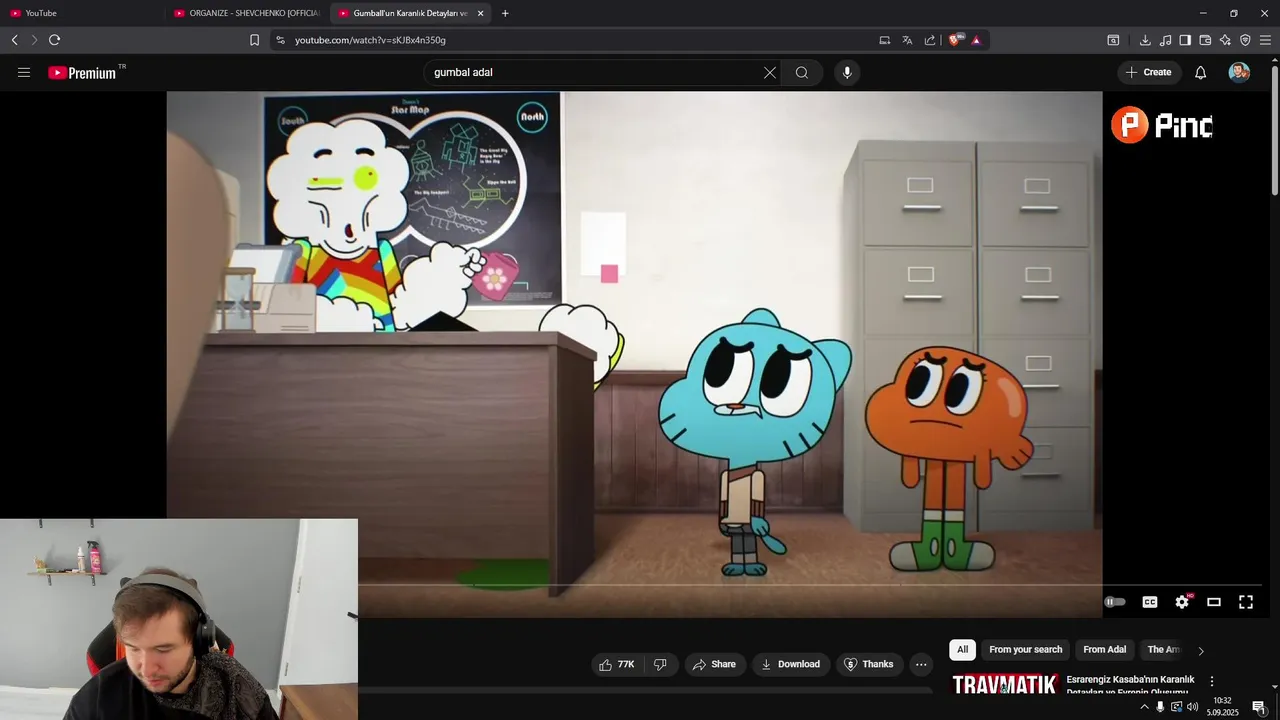Show hidden system tray icons

[x=1144, y=707]
